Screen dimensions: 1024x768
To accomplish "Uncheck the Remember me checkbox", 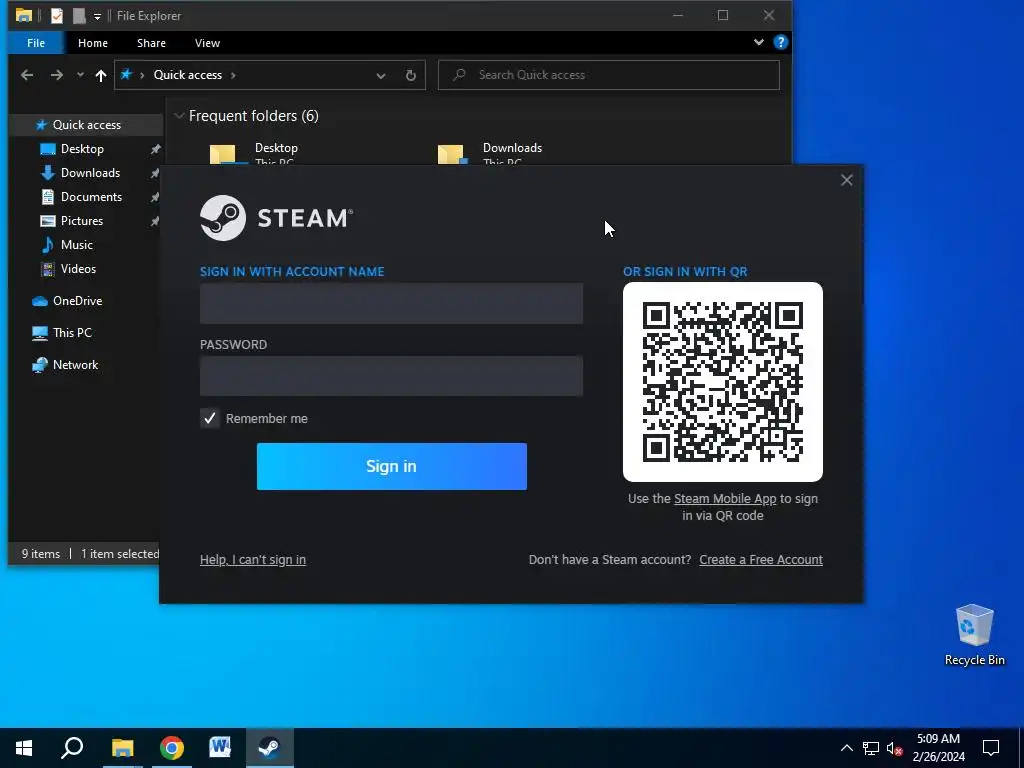I will [x=210, y=419].
